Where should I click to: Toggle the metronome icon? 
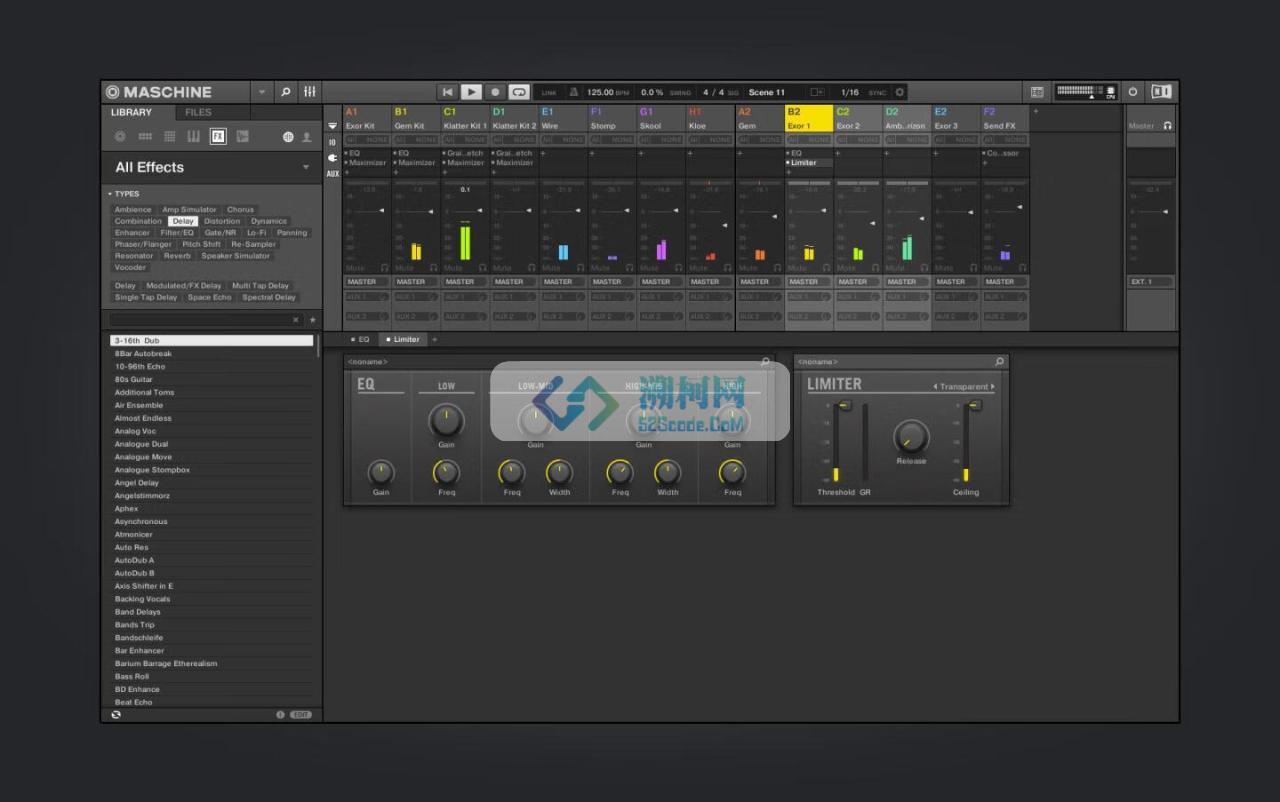tap(574, 92)
